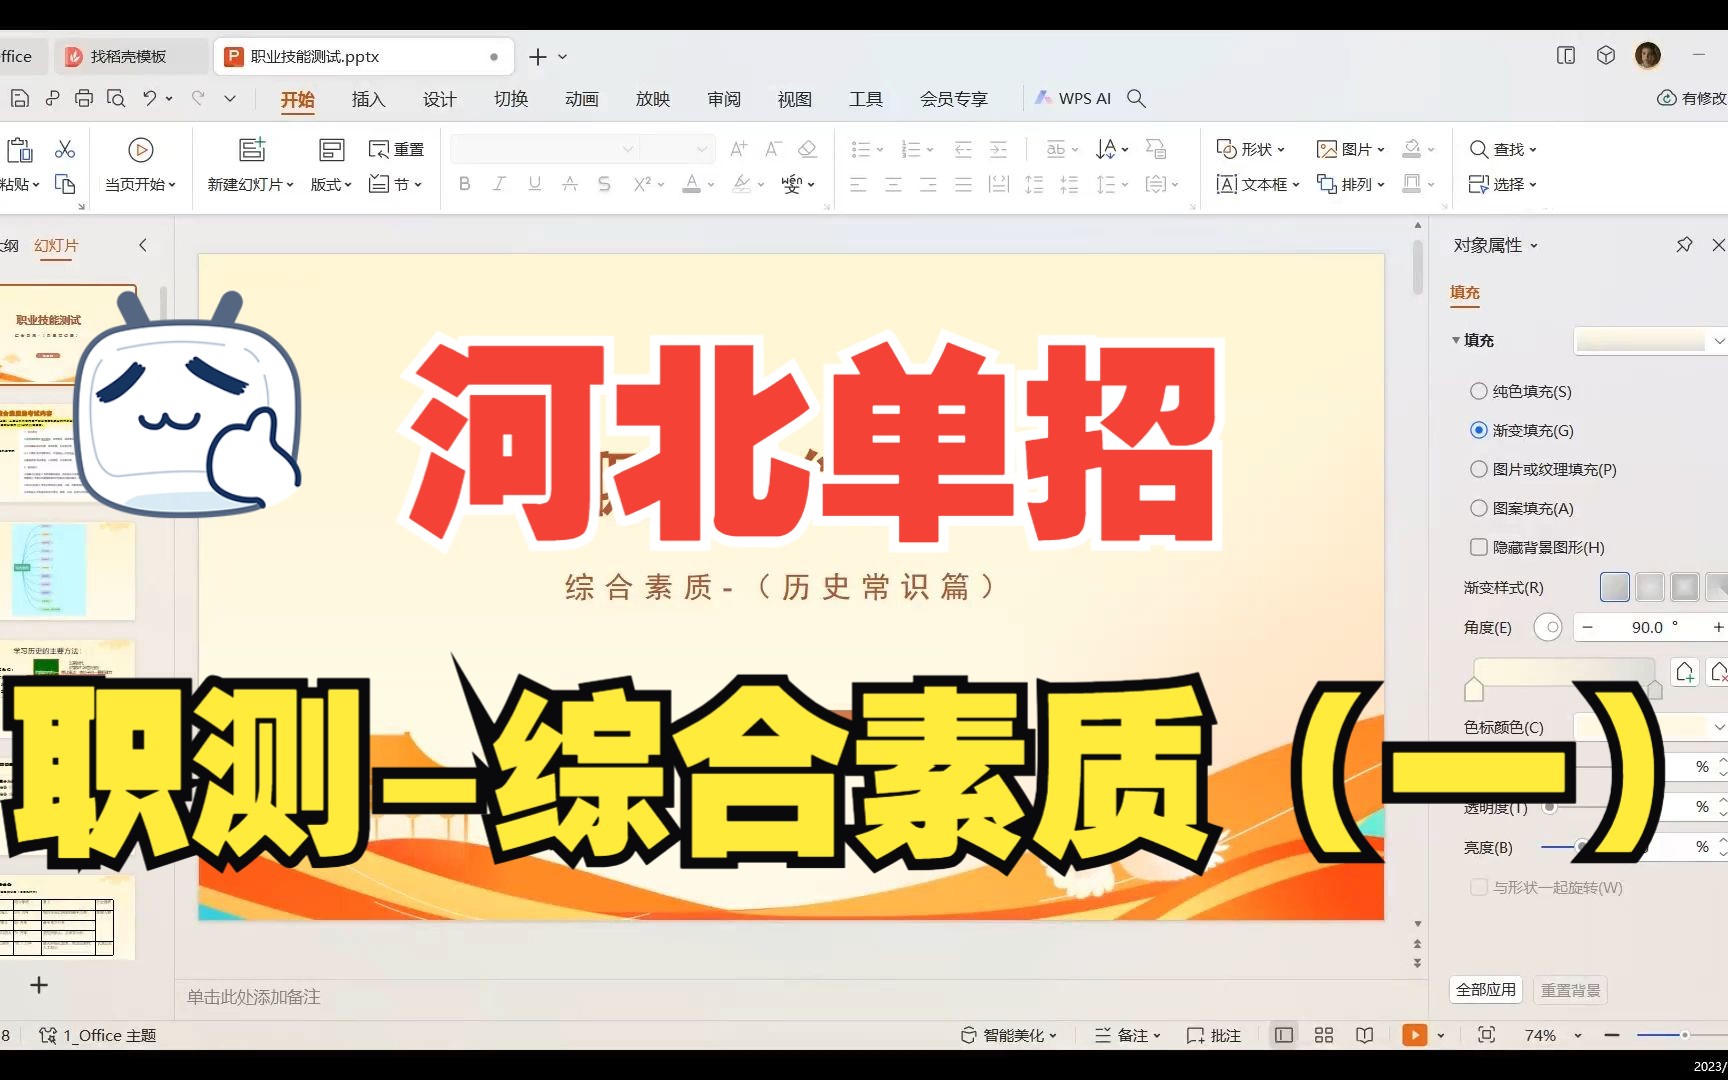This screenshot has height=1080, width=1728.
Task: Pick the first gradient style swatch
Action: (1613, 587)
